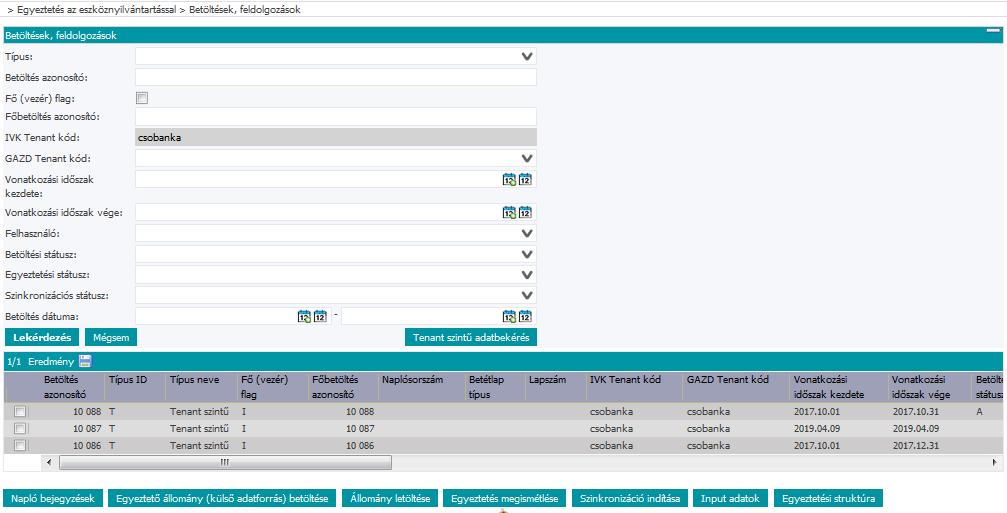This screenshot has height=513, width=1007.
Task: Collapse the Betöltések, feldolgozások panel via dash icon
Action: click(994, 32)
